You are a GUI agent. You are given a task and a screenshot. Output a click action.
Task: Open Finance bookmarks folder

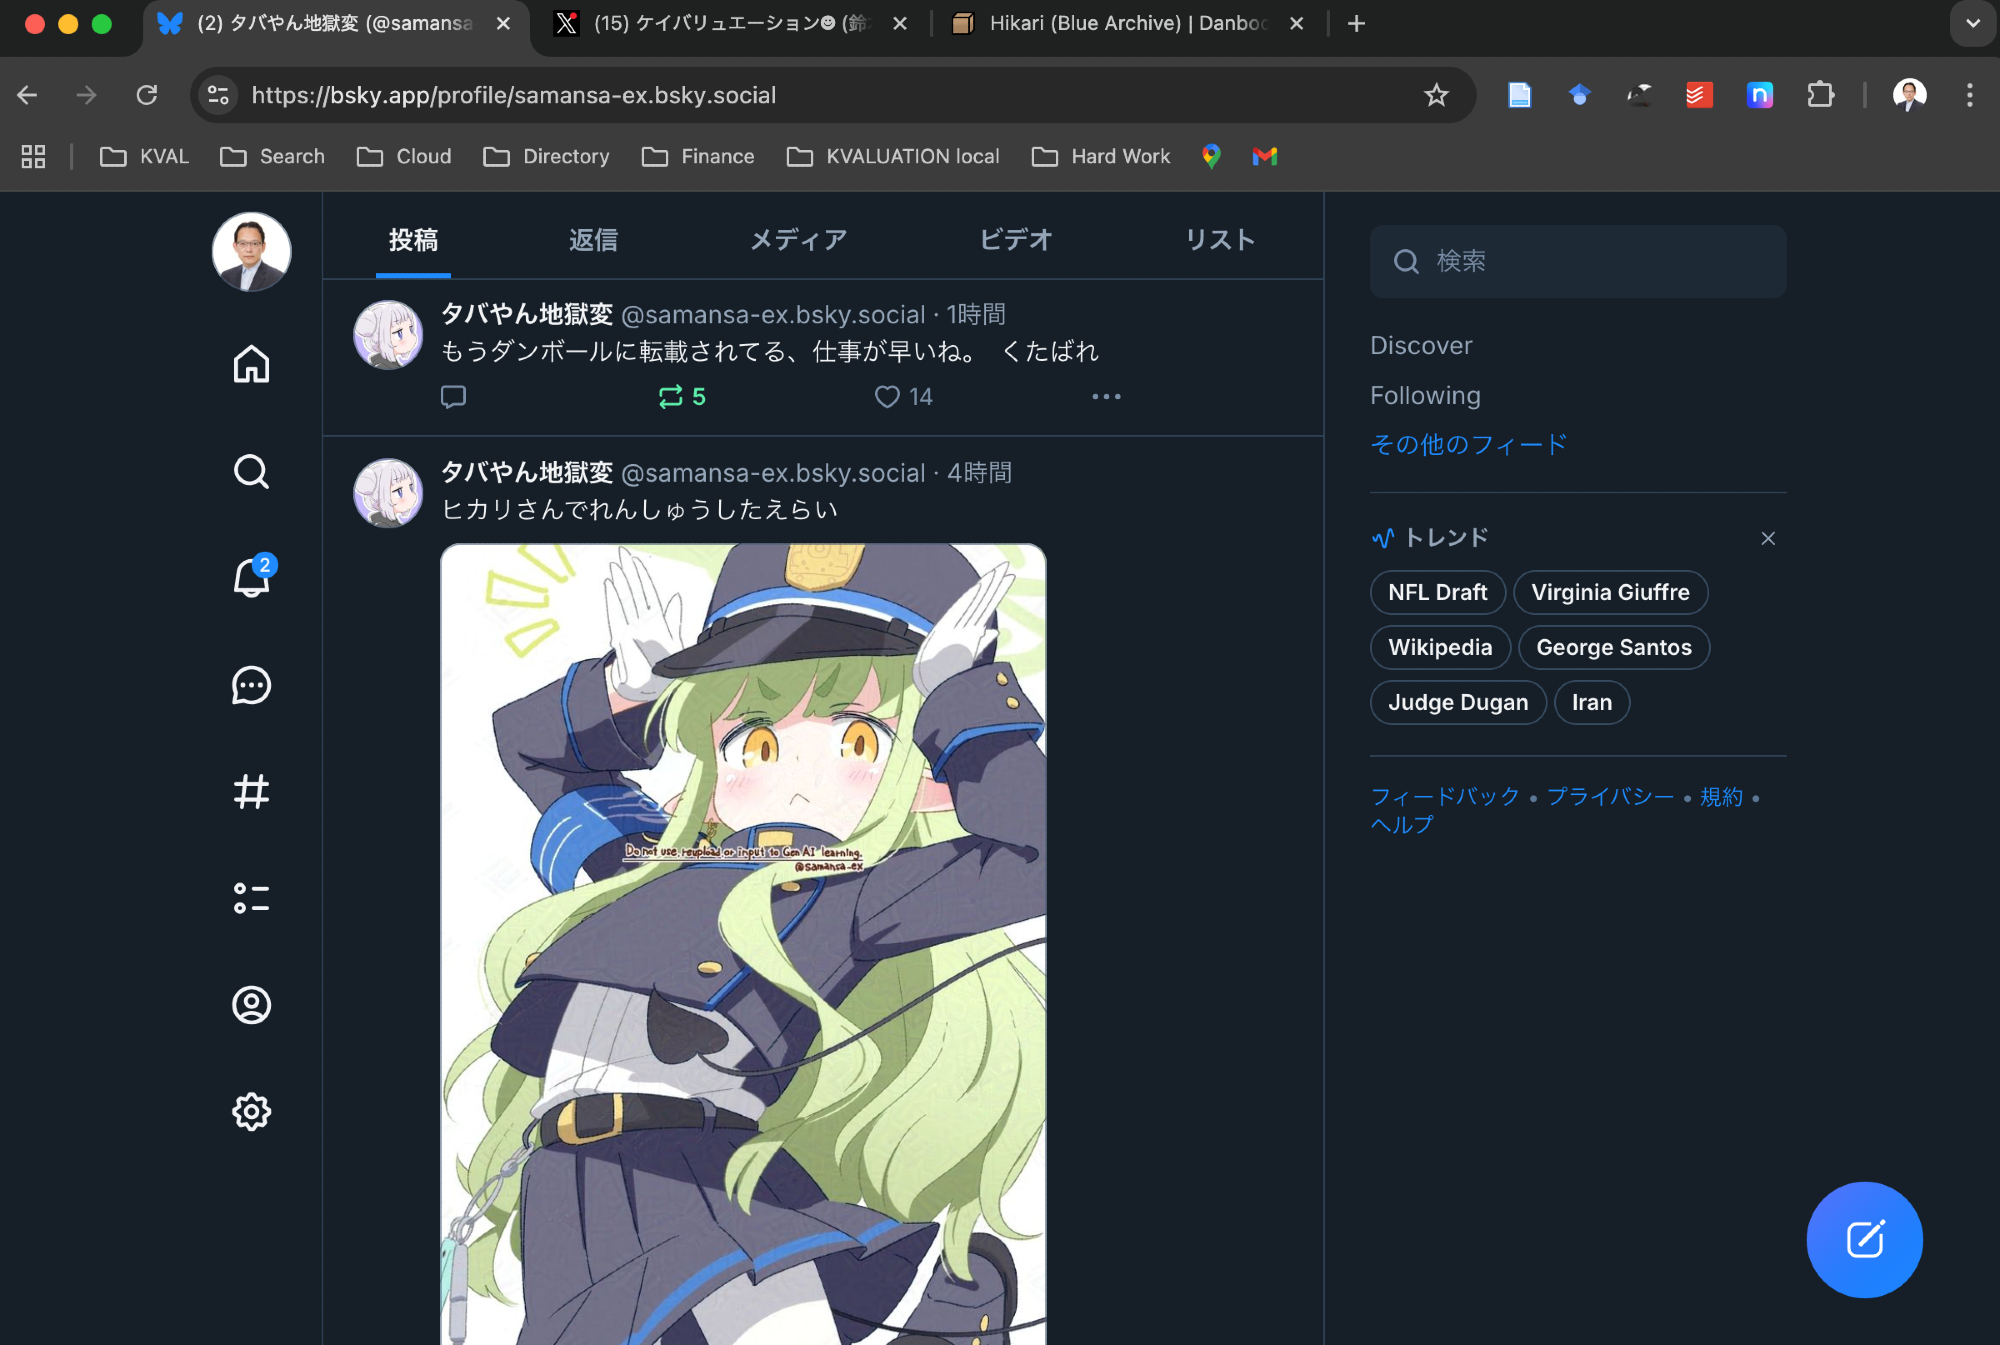699,156
